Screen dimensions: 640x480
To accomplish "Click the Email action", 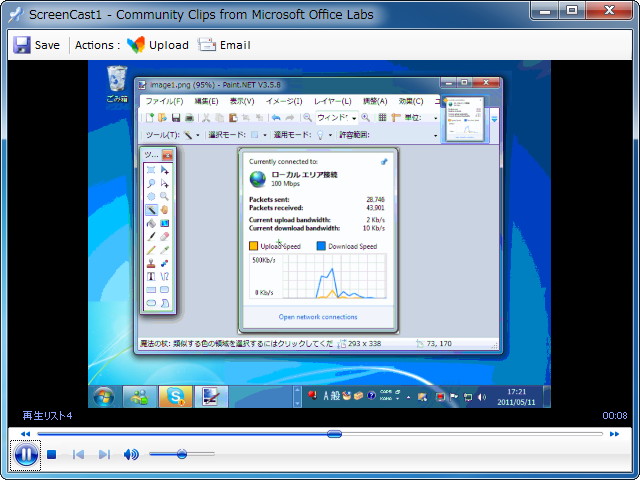I will tap(224, 45).
